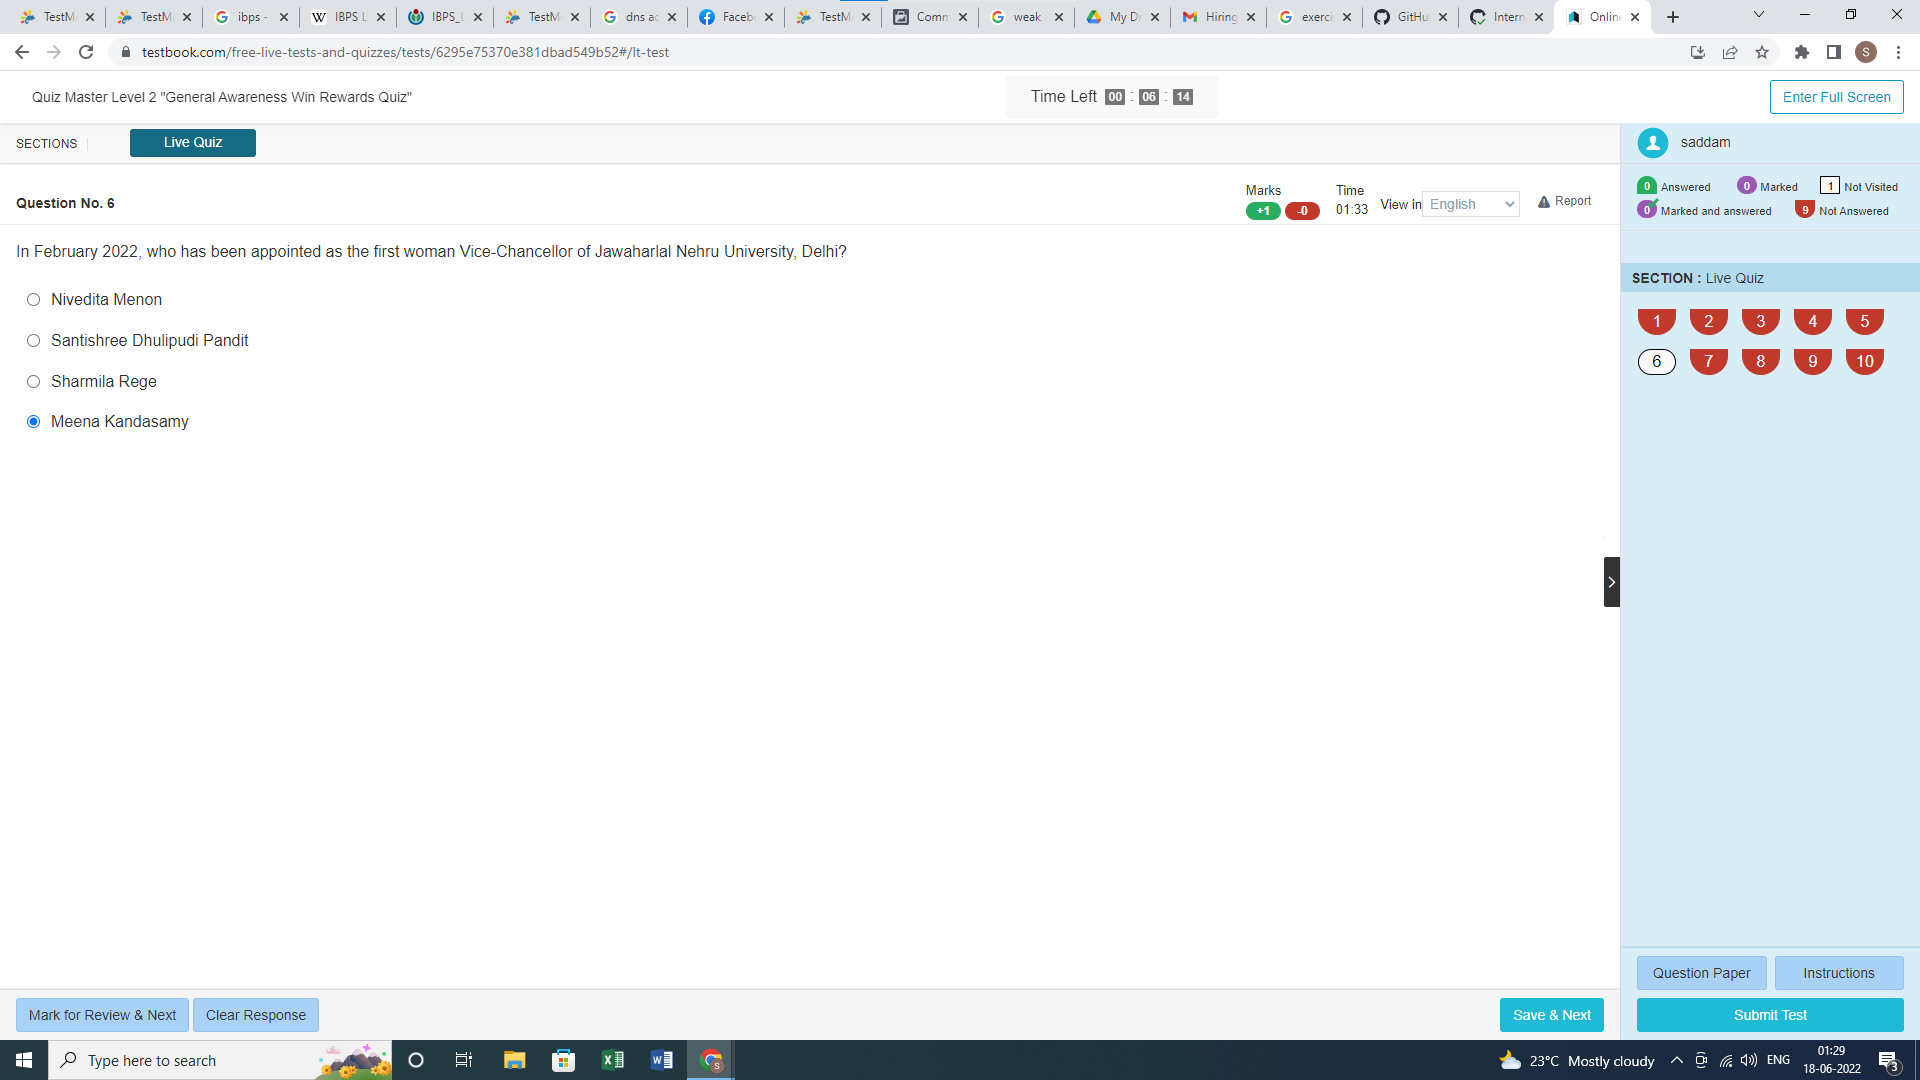Open the View in English language dropdown
This screenshot has height=1080, width=1920.
pos(1470,204)
